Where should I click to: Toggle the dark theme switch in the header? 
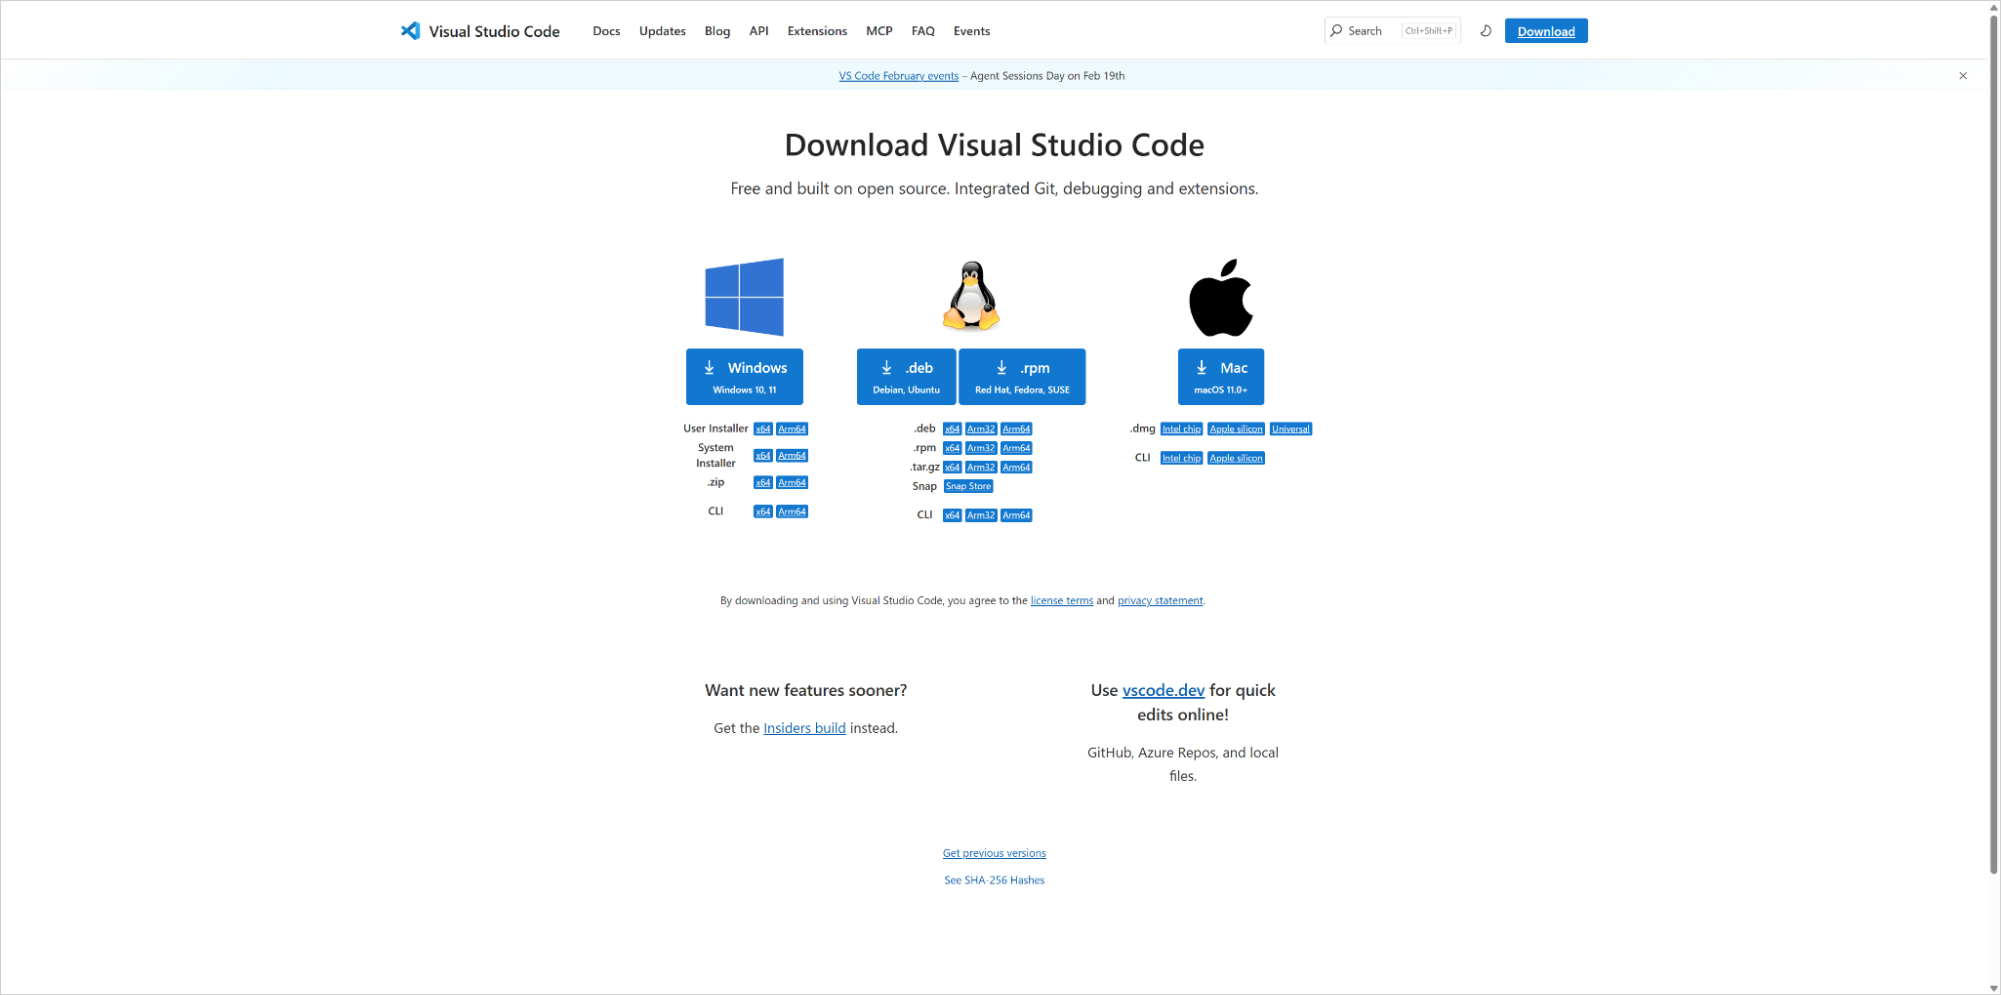[x=1485, y=31]
